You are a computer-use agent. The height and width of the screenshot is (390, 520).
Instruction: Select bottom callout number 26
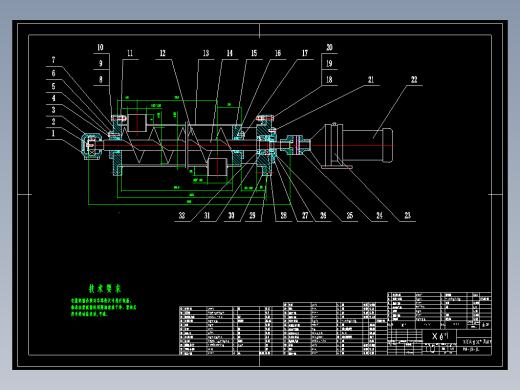point(323,216)
